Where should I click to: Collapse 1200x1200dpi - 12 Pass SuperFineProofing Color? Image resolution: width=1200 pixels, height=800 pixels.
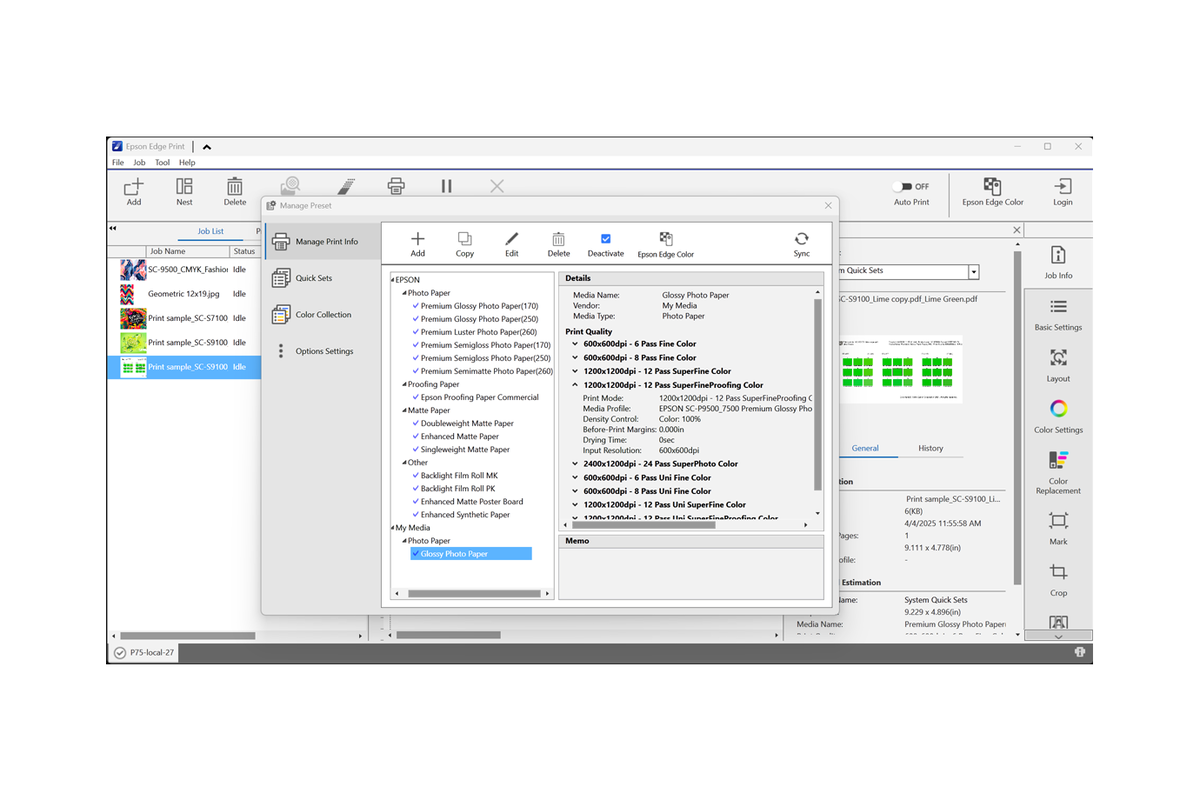pos(575,385)
